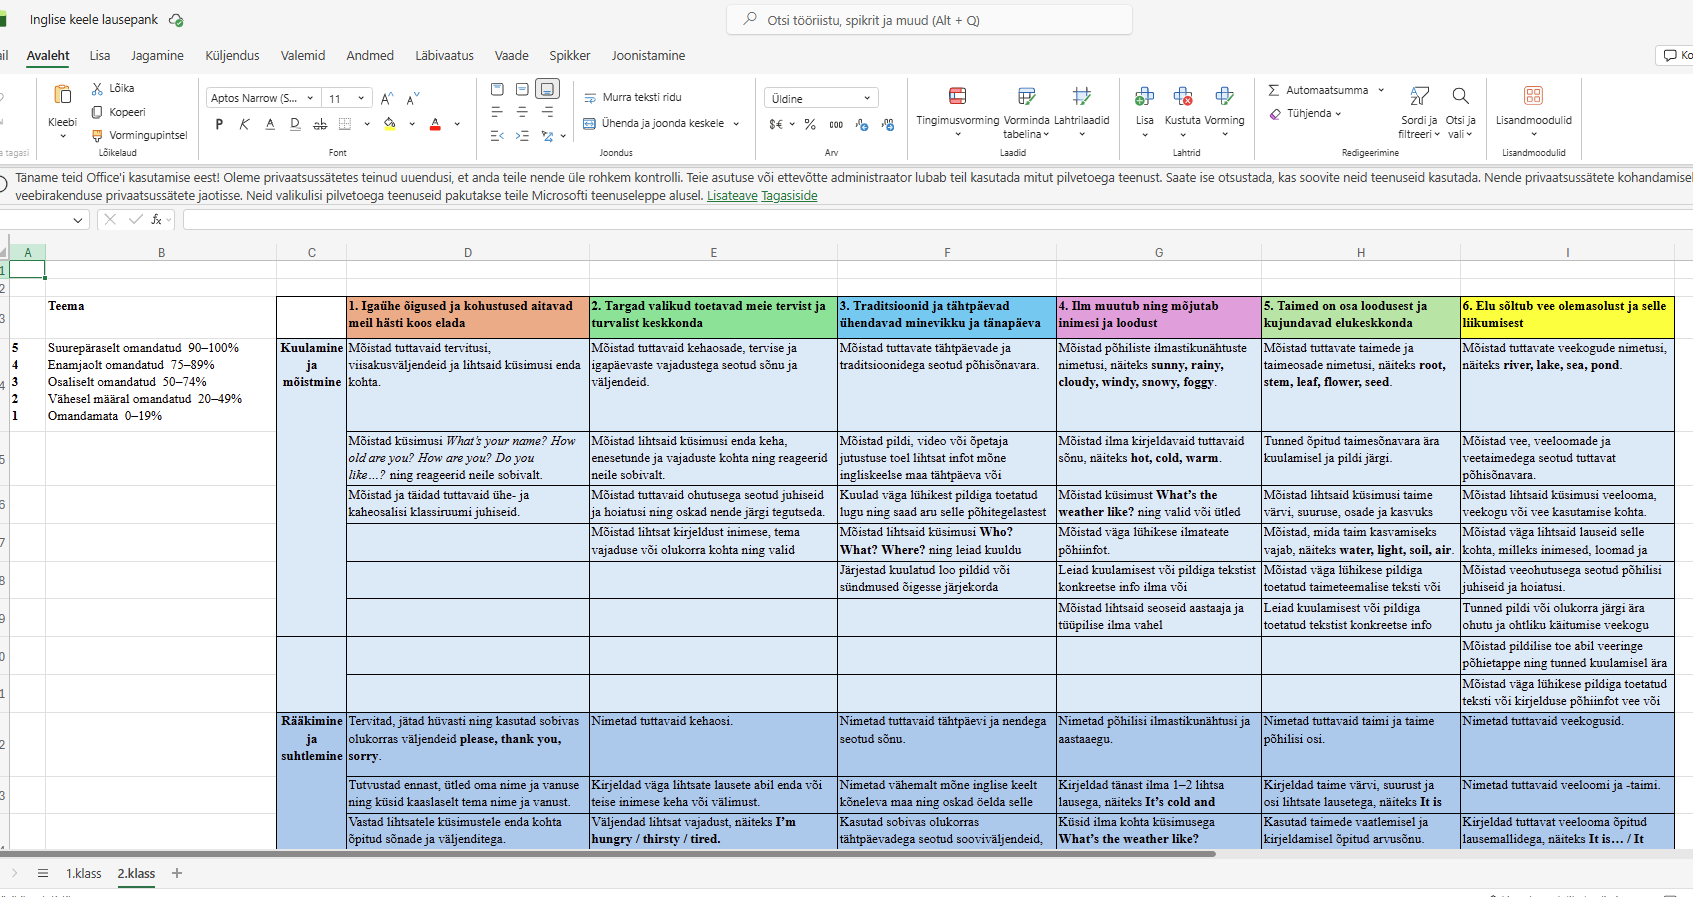The width and height of the screenshot is (1693, 897).
Task: Open Tingimusvorming conditional formatting
Action: pyautogui.click(x=957, y=96)
